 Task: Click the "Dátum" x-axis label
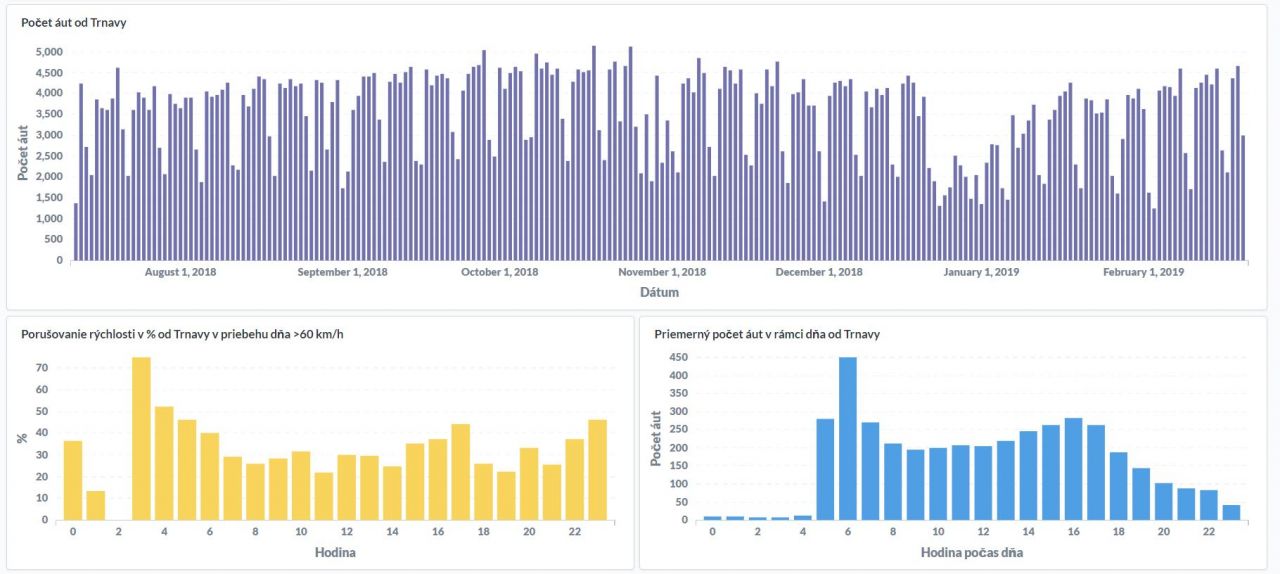pos(659,293)
